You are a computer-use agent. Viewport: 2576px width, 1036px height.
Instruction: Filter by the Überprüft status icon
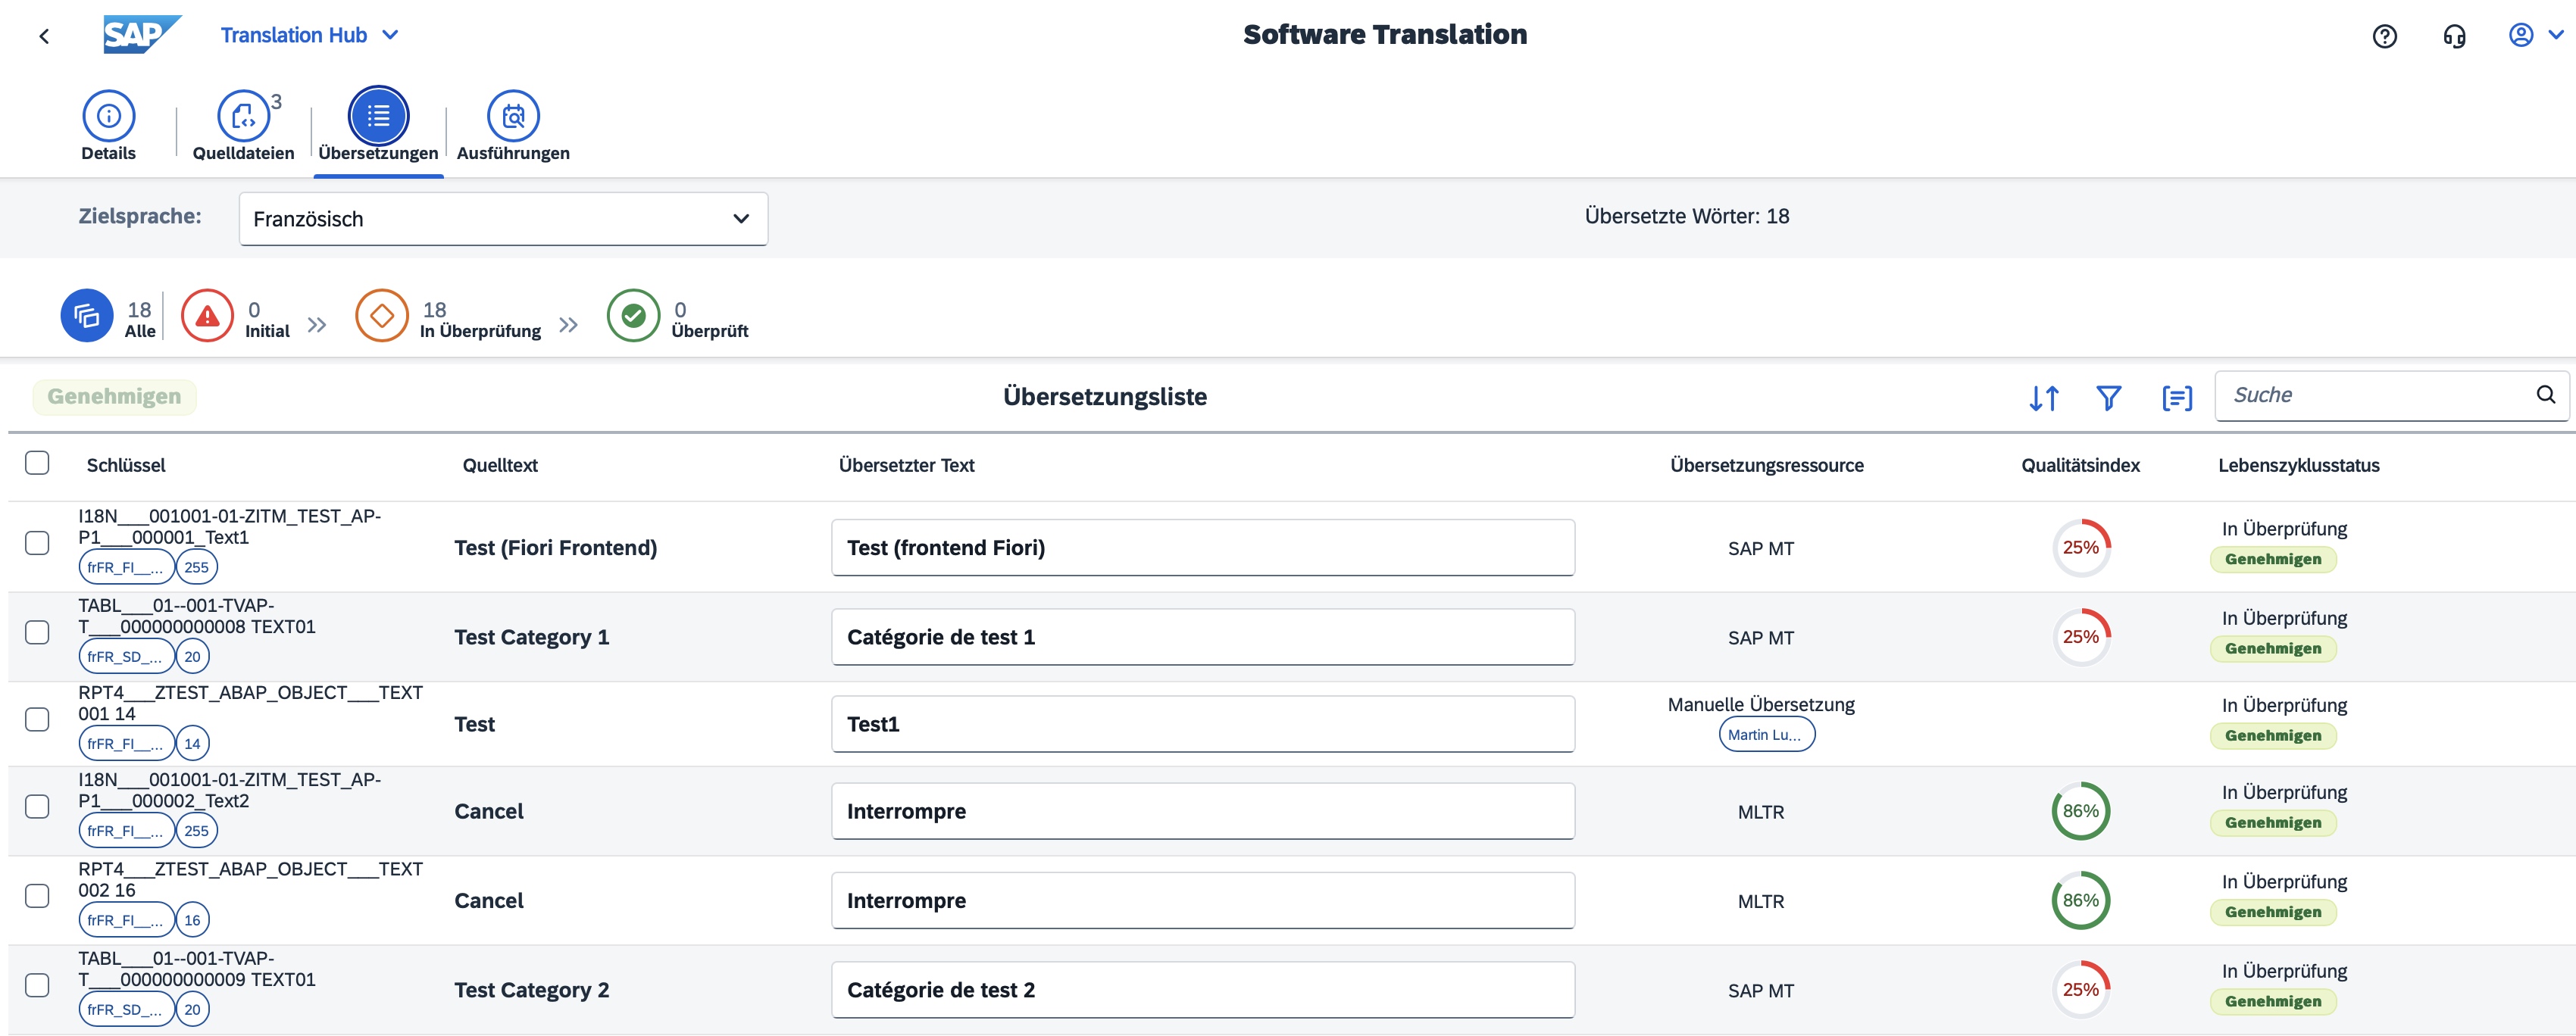pyautogui.click(x=633, y=316)
